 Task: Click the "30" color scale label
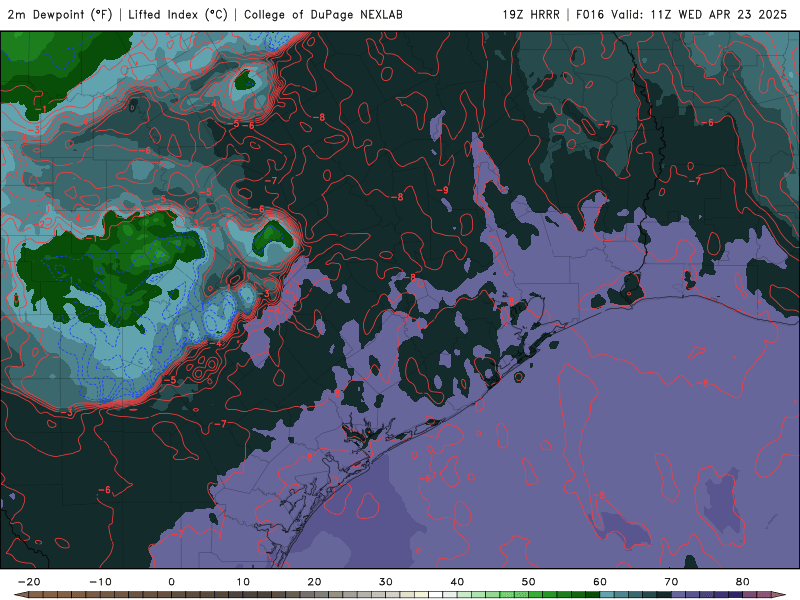pos(386,582)
